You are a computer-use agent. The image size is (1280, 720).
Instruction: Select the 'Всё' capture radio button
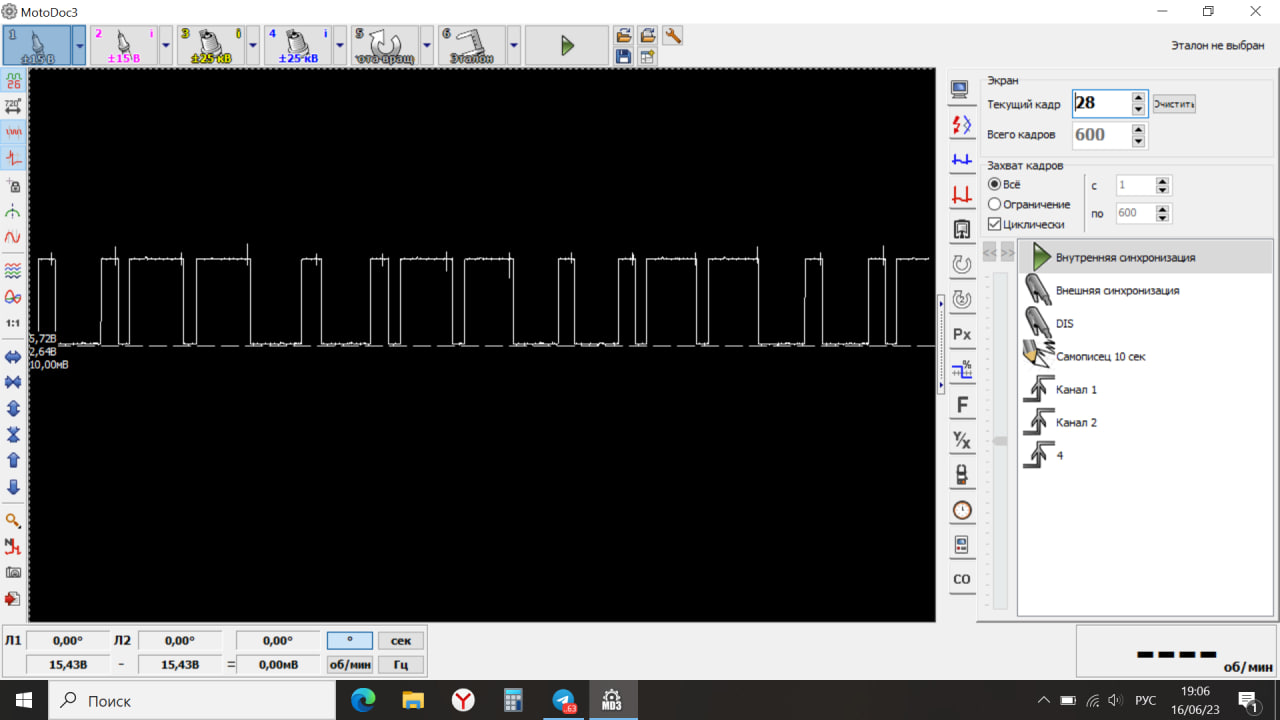(x=994, y=185)
